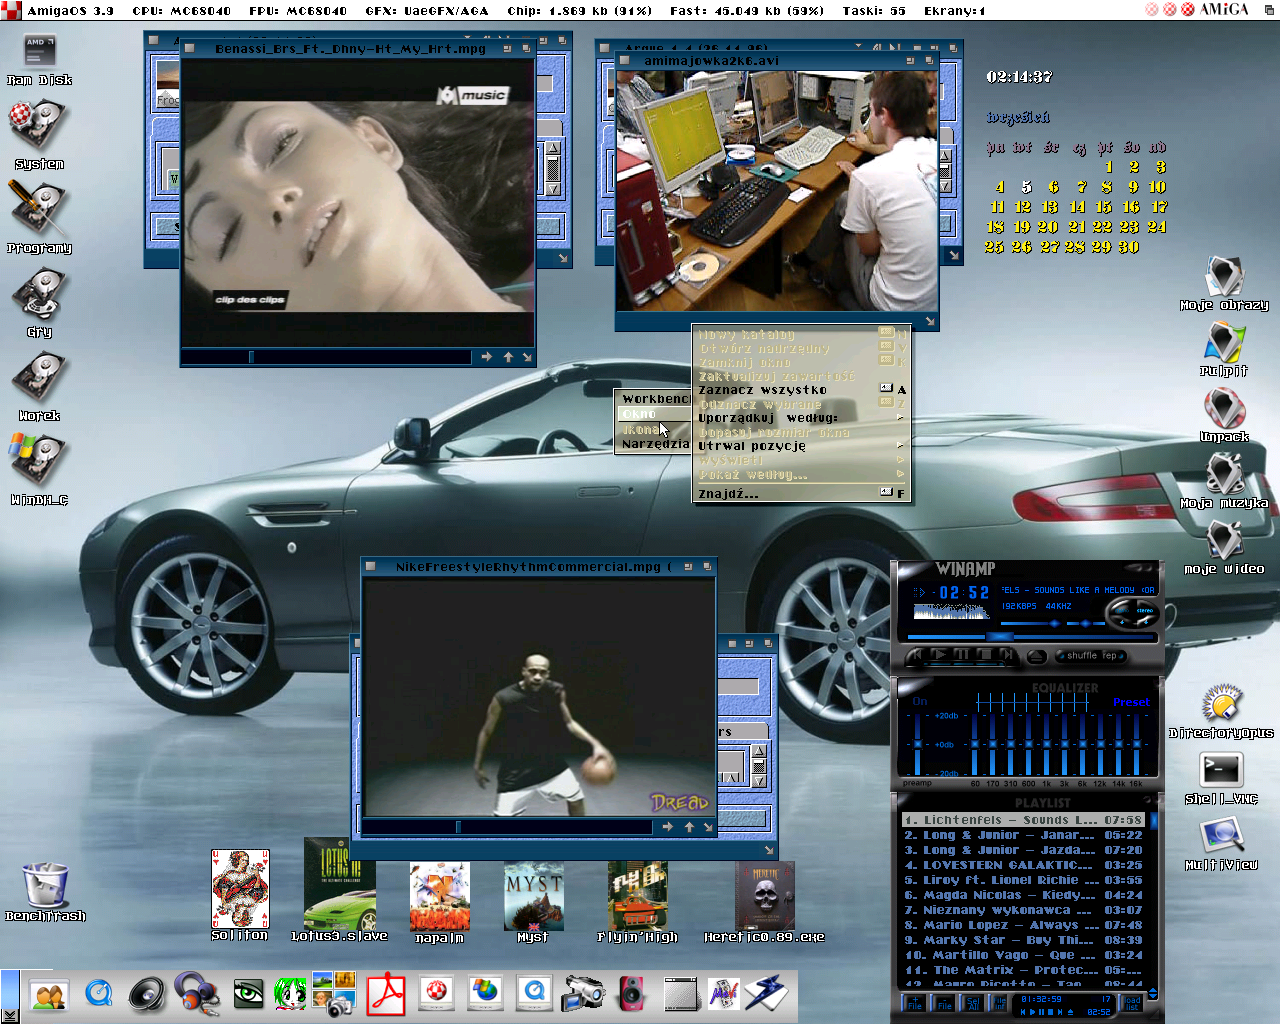The height and width of the screenshot is (1024, 1280).
Task: Click Winamp's play button
Action: [940, 654]
